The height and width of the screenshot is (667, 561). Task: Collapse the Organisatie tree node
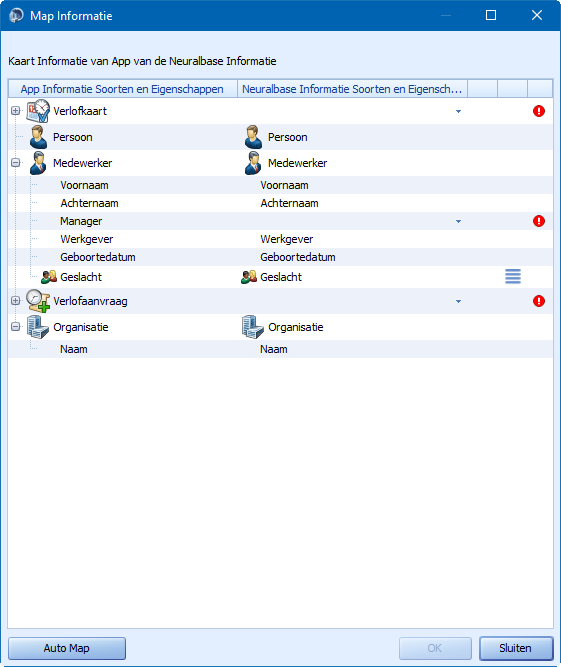(15, 327)
